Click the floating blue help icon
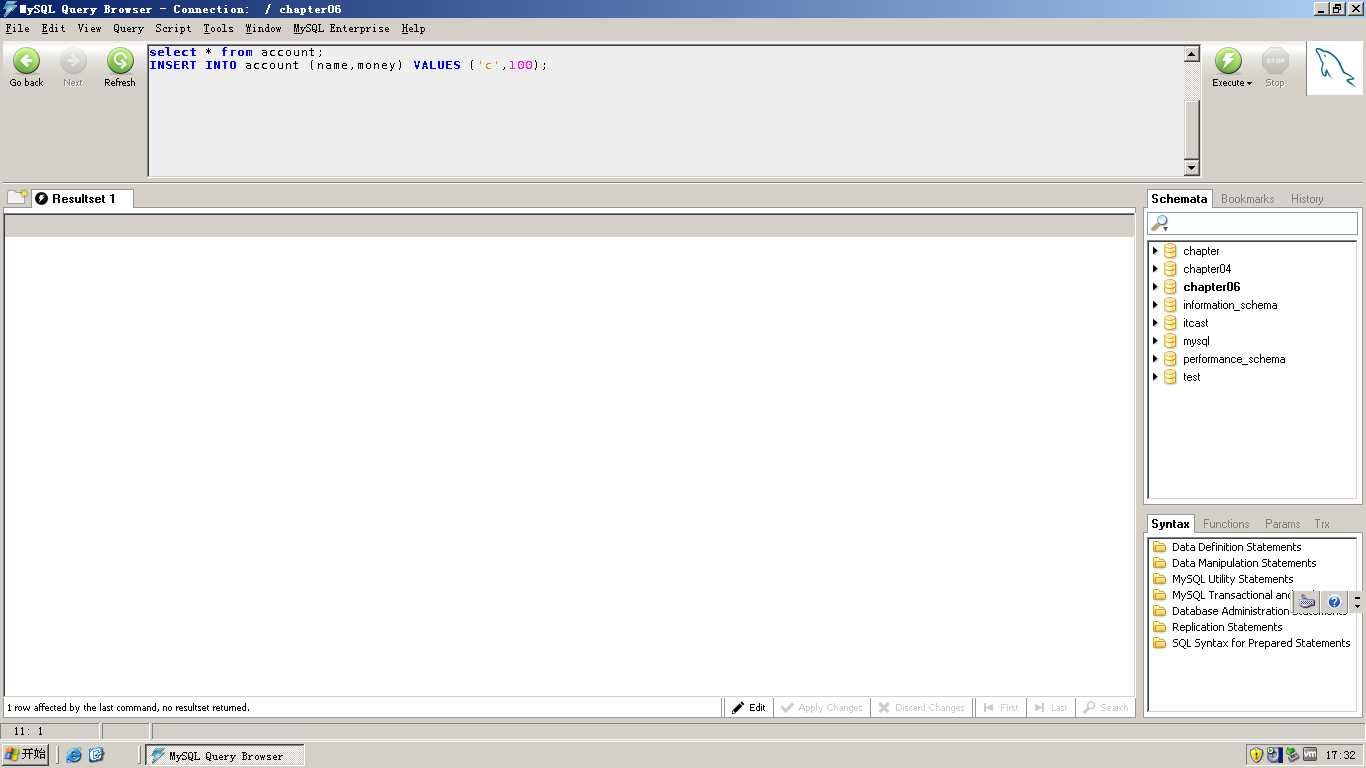The width and height of the screenshot is (1366, 768). (x=1334, y=602)
